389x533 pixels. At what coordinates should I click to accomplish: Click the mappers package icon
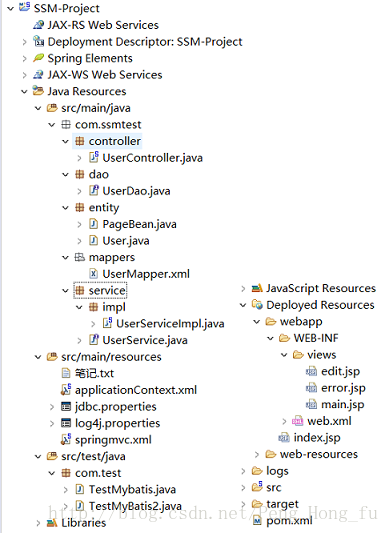(x=80, y=257)
